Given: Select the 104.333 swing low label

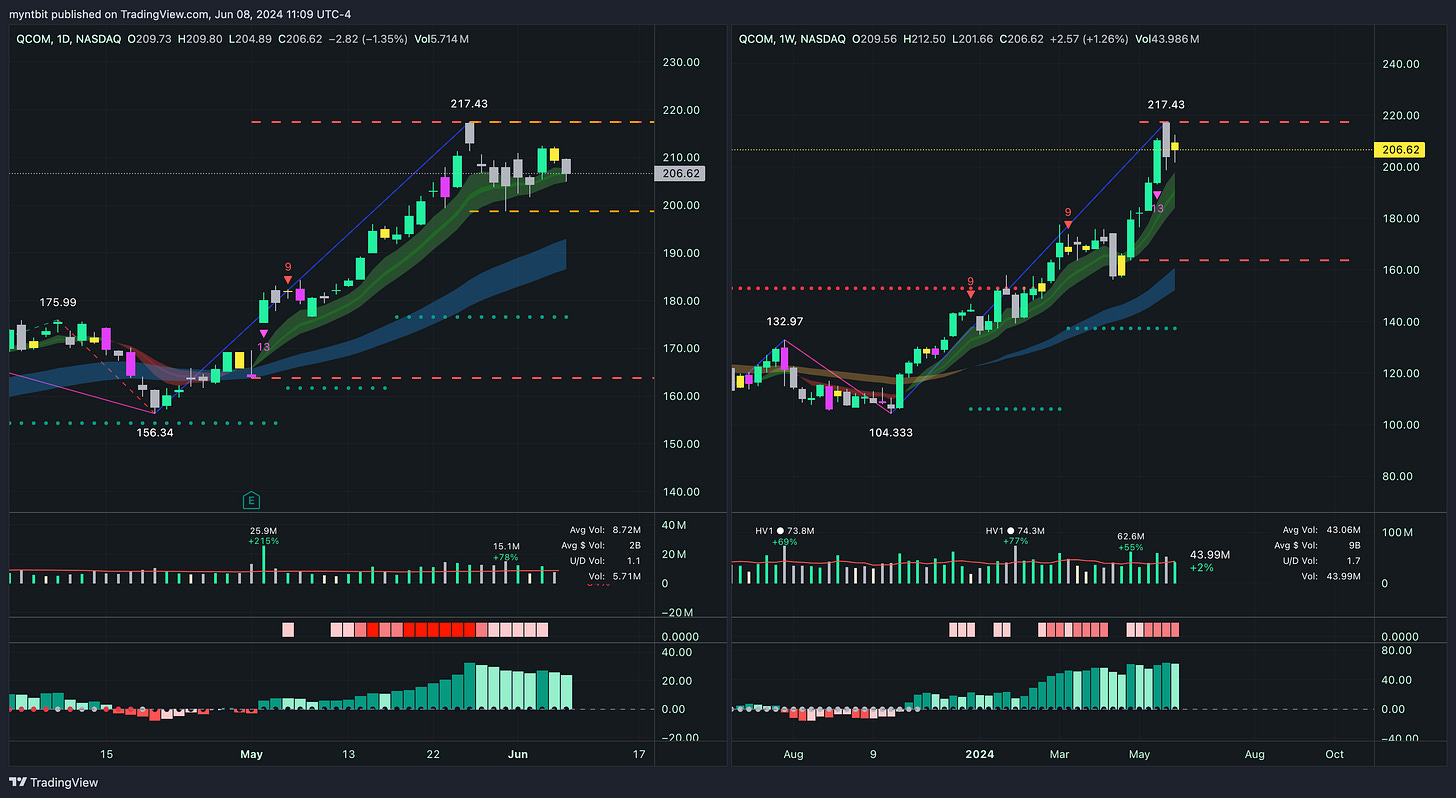Looking at the screenshot, I should [x=890, y=433].
